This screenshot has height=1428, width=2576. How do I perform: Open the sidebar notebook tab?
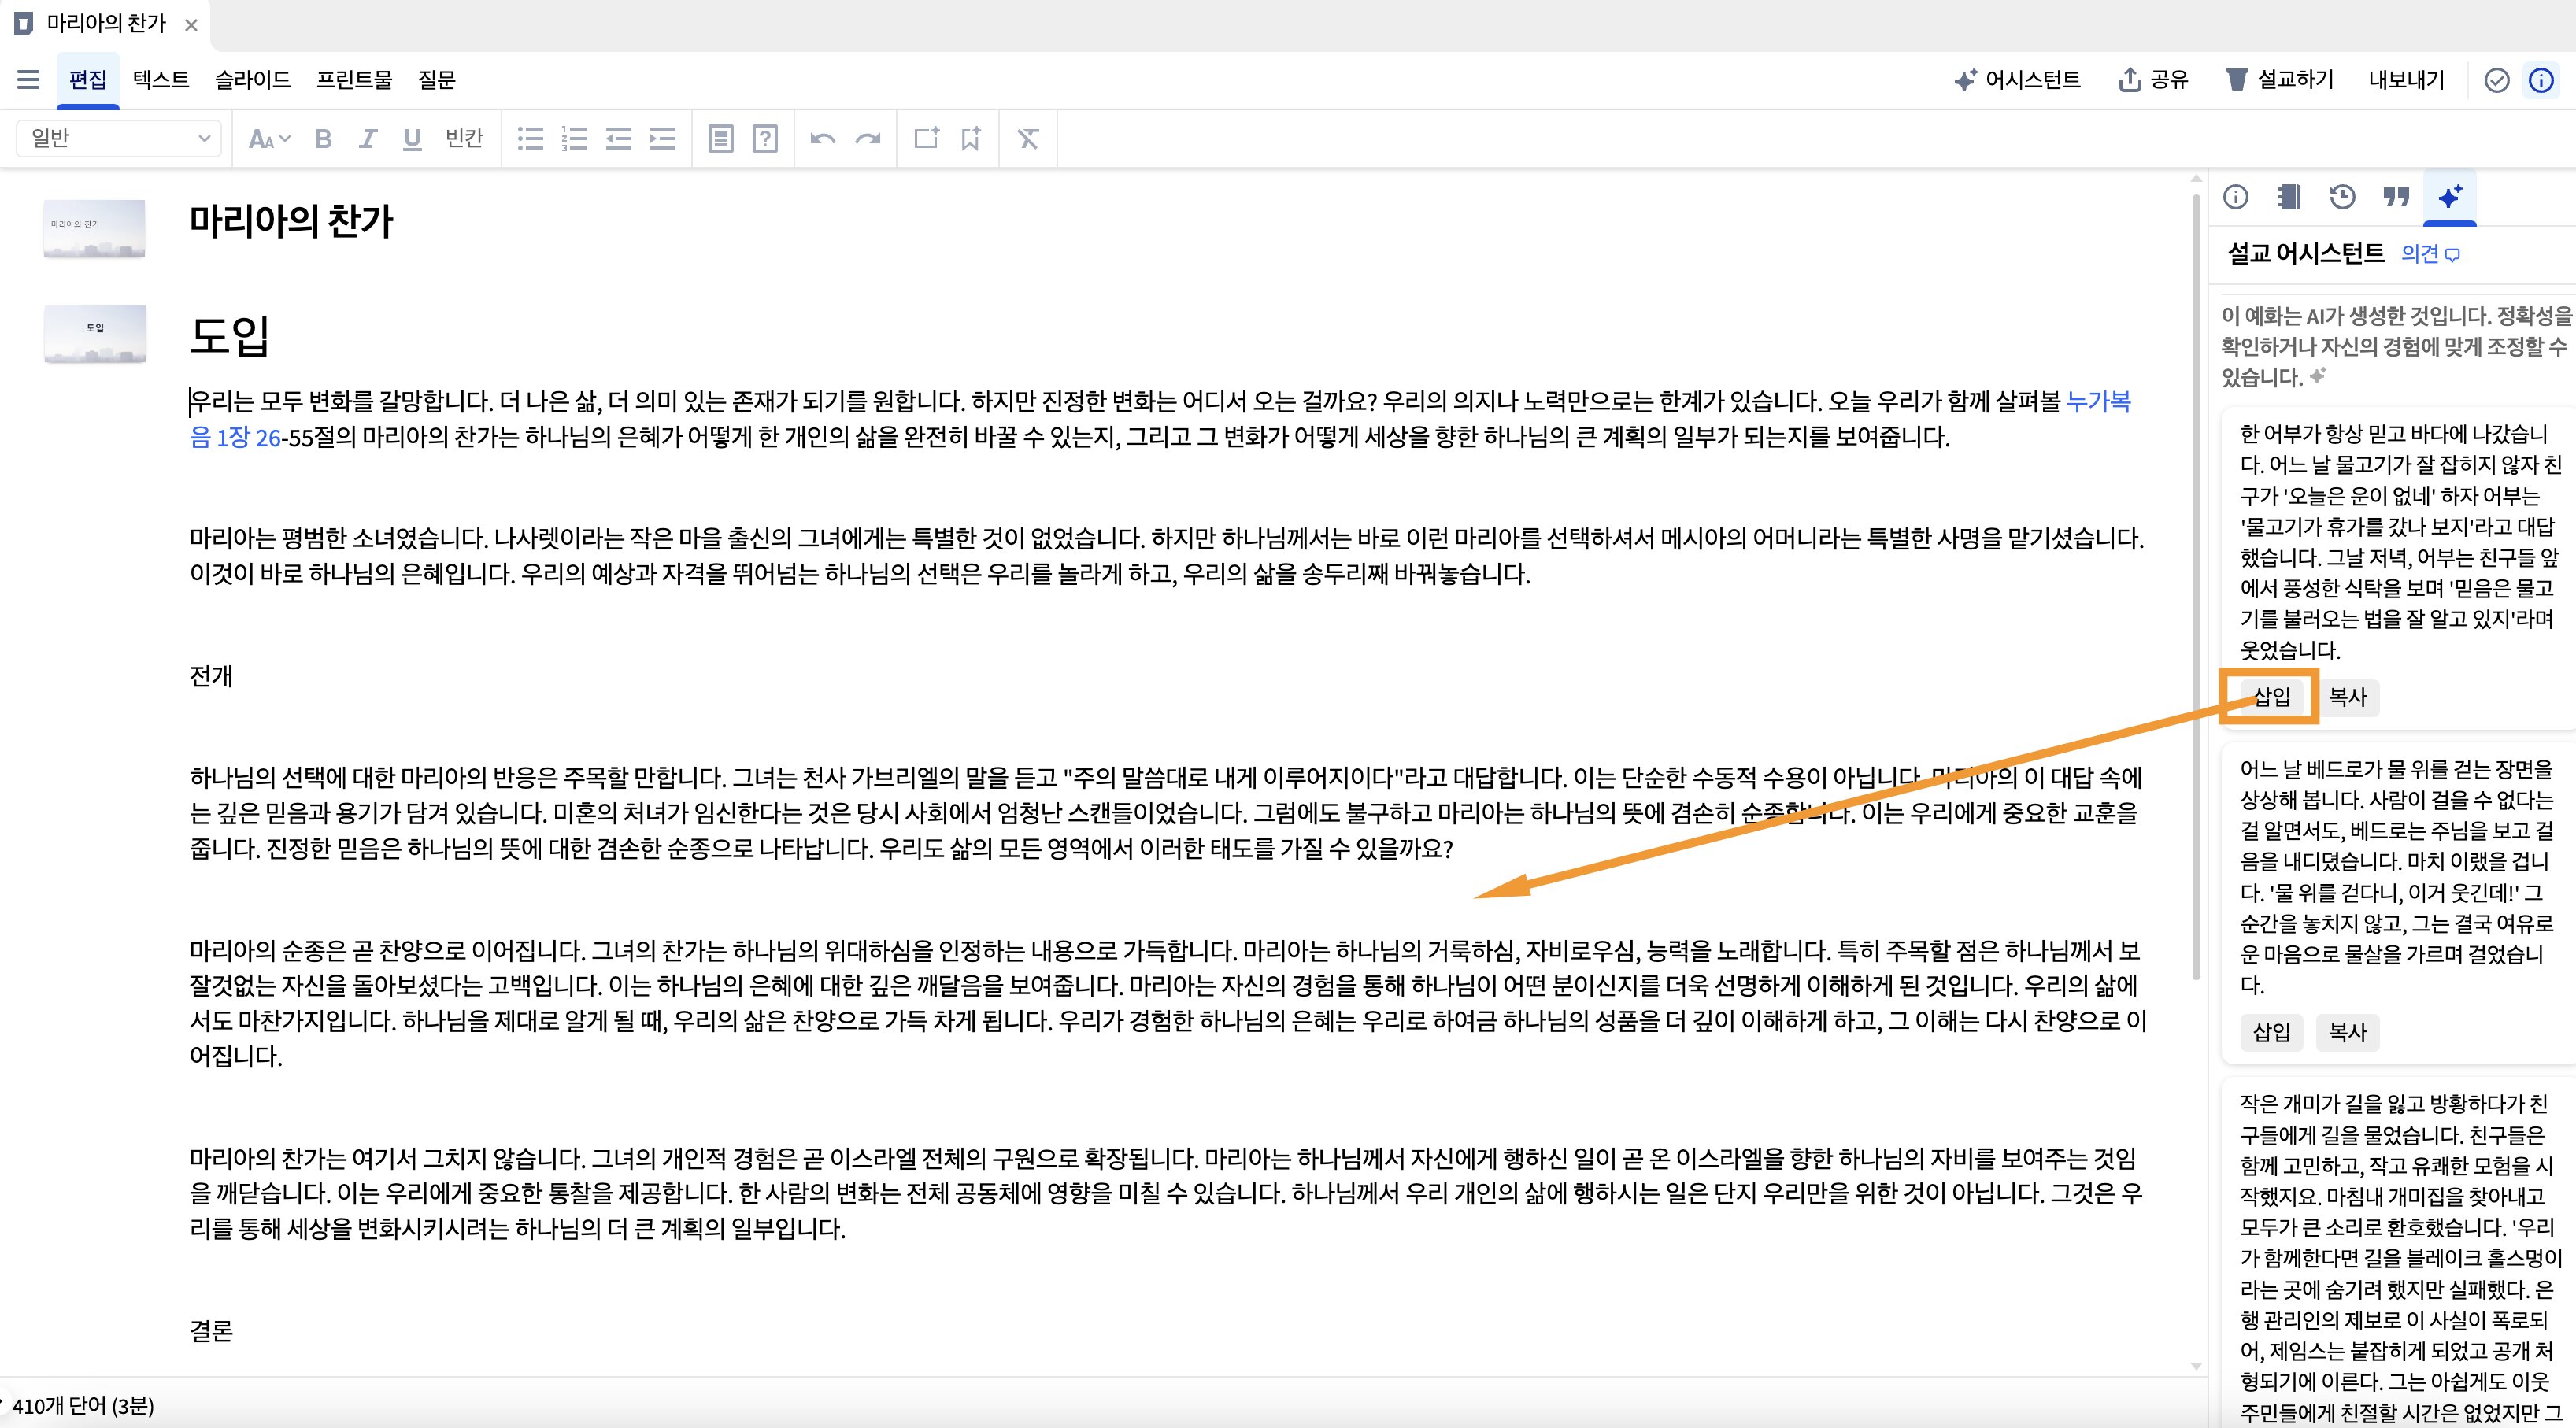[x=2289, y=197]
